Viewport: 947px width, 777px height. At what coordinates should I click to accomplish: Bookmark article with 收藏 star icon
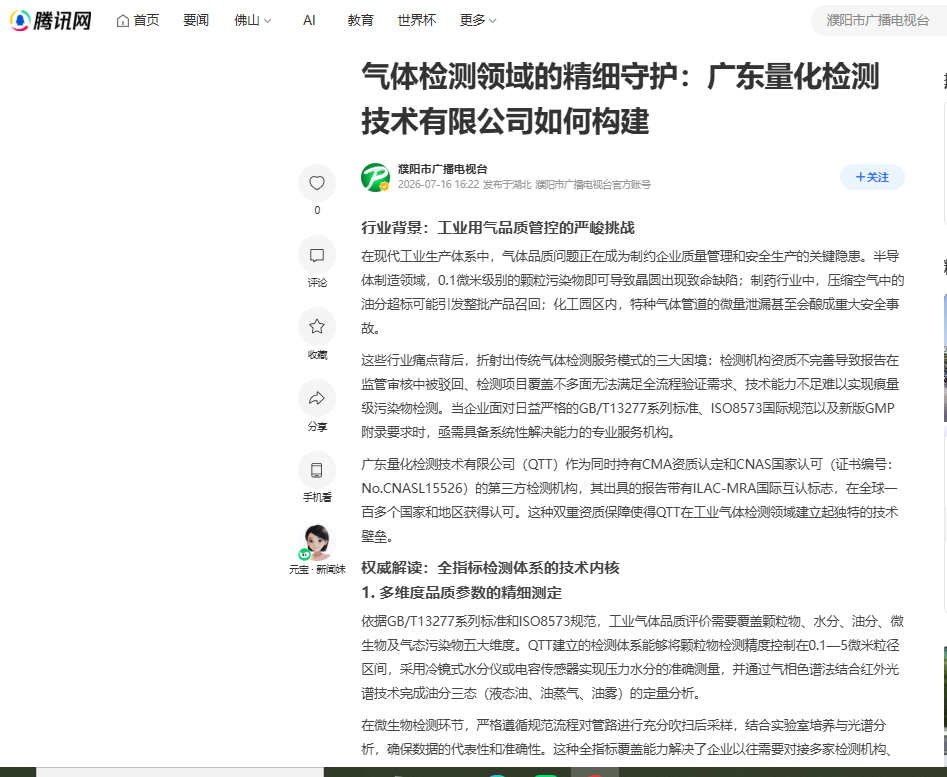coord(317,327)
